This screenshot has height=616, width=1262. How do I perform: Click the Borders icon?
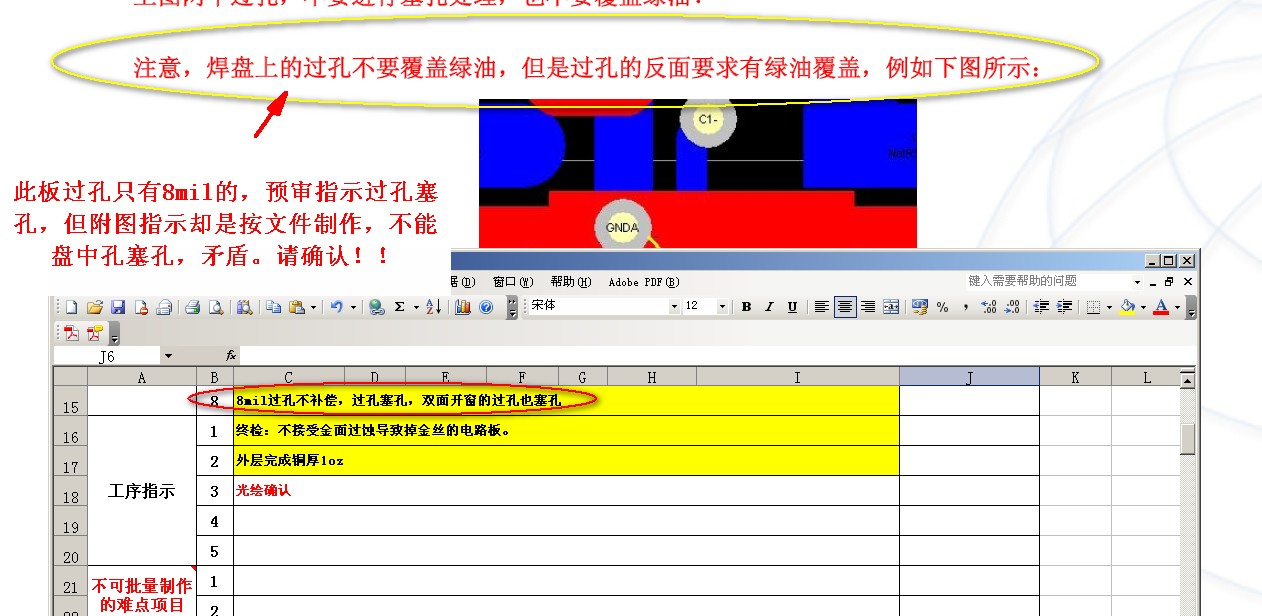click(1093, 307)
